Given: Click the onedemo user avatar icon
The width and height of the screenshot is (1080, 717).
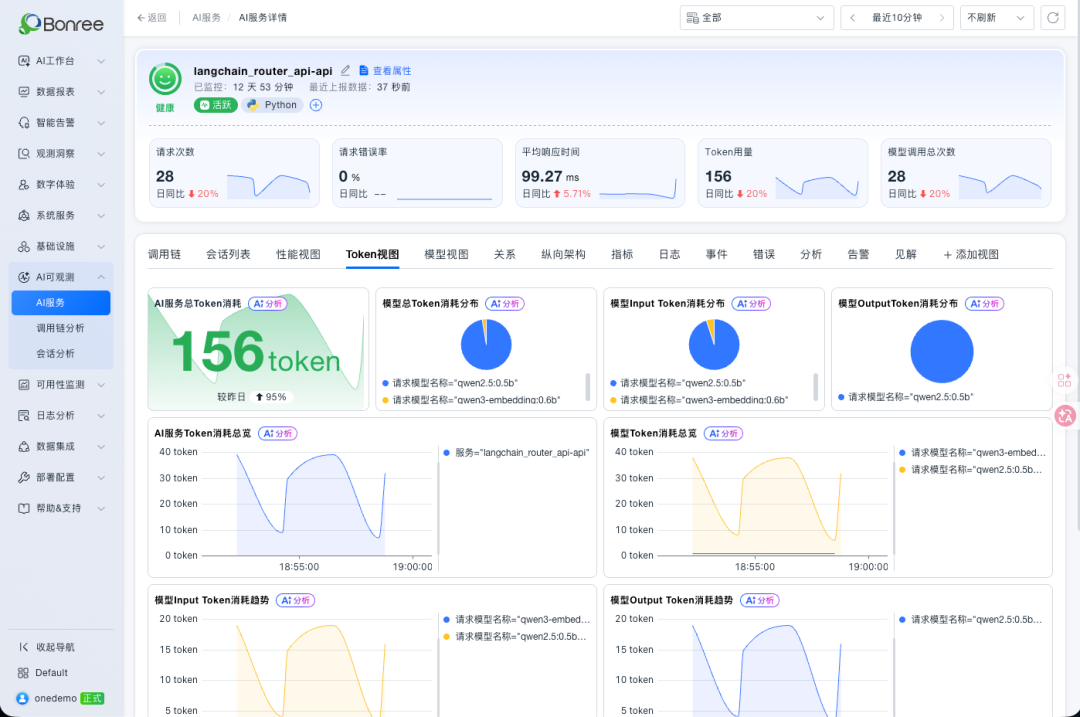Looking at the screenshot, I should (x=23, y=698).
